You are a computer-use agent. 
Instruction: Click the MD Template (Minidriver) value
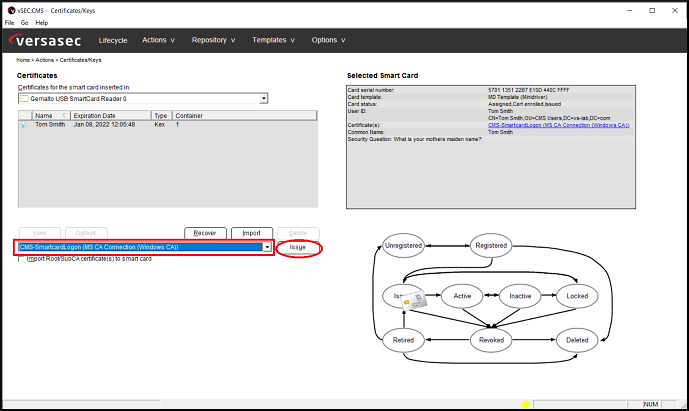tap(518, 97)
